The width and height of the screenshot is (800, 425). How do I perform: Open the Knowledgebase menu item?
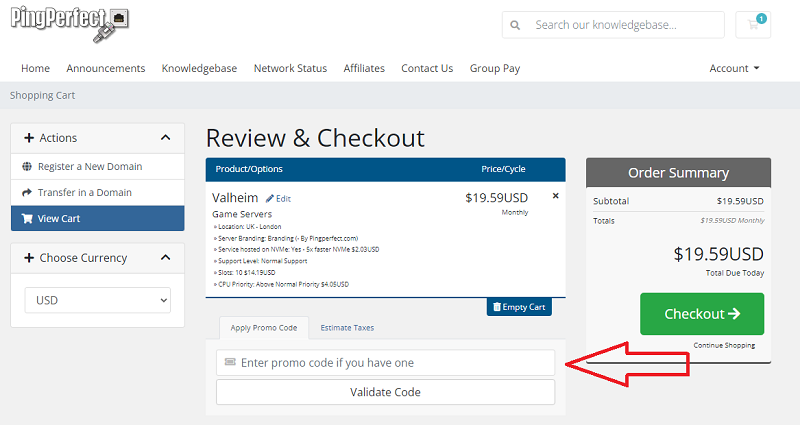tap(199, 68)
